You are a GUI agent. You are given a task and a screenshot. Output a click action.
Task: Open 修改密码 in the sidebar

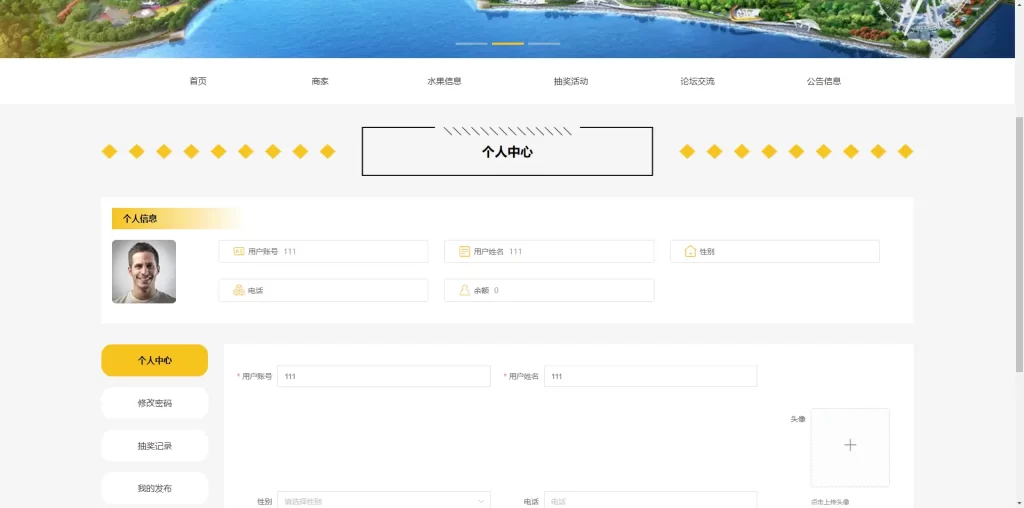(155, 403)
